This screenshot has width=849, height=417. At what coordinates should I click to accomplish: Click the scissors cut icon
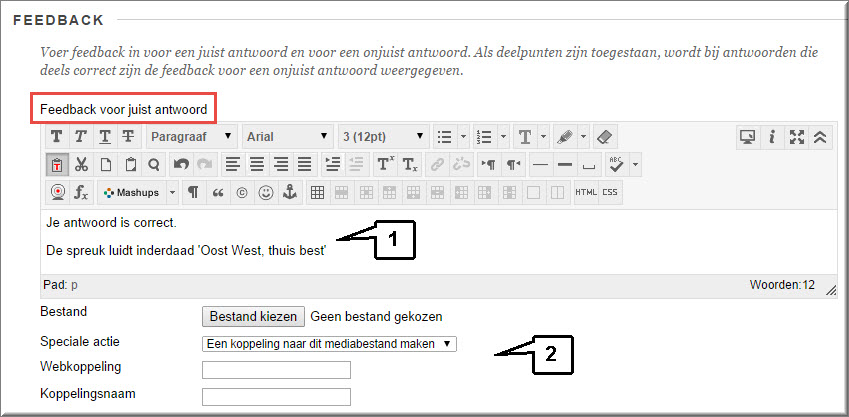pyautogui.click(x=81, y=165)
